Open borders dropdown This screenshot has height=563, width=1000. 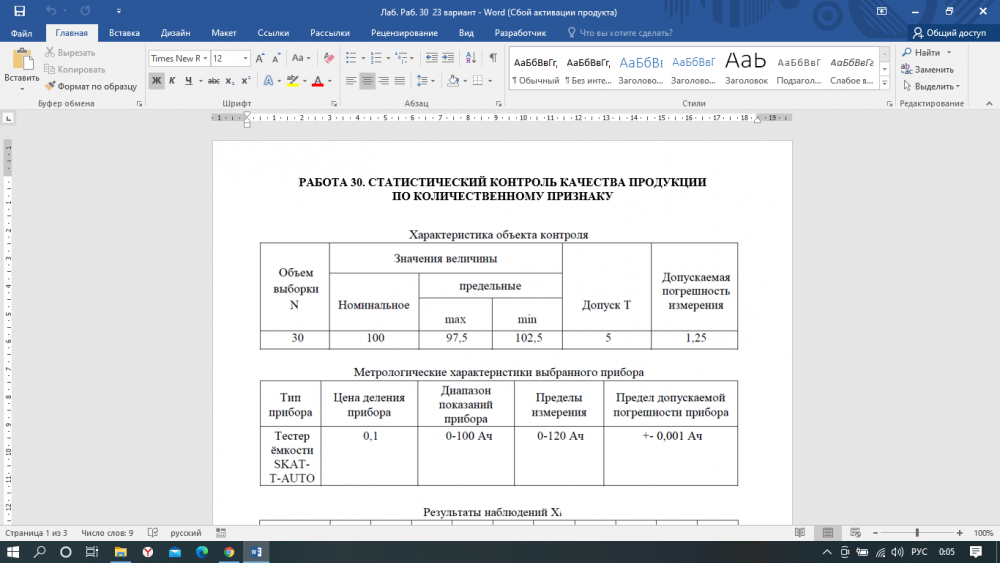click(489, 81)
